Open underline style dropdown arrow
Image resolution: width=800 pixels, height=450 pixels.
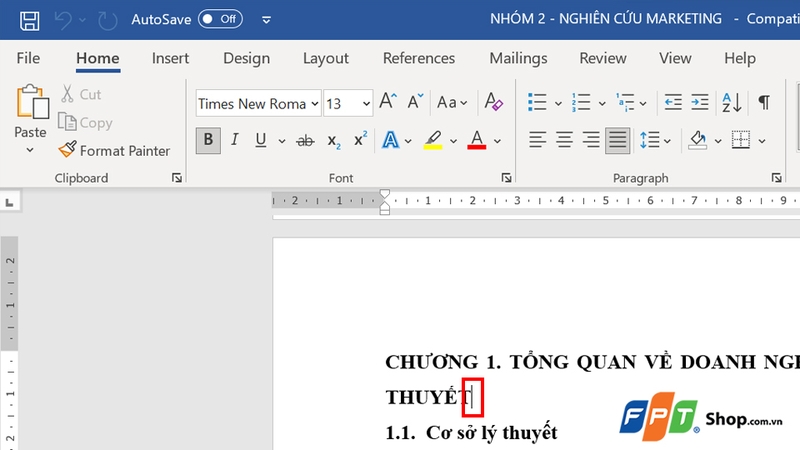pyautogui.click(x=282, y=141)
